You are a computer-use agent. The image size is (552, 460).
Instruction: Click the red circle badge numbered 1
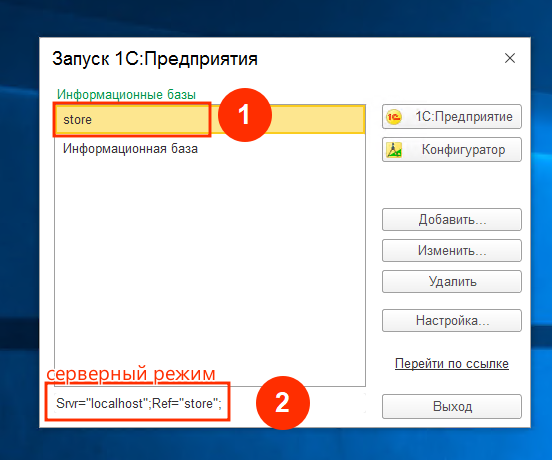(245, 115)
